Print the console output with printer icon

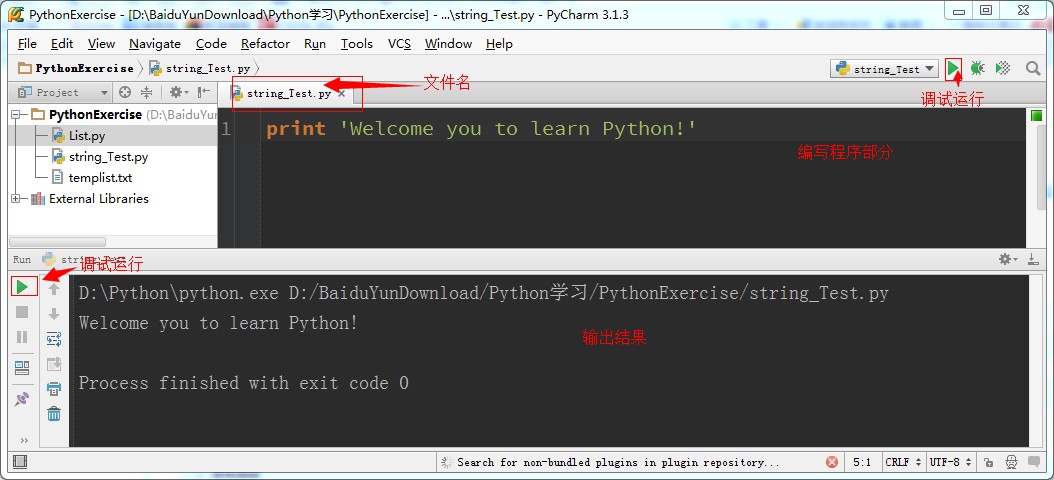click(54, 389)
